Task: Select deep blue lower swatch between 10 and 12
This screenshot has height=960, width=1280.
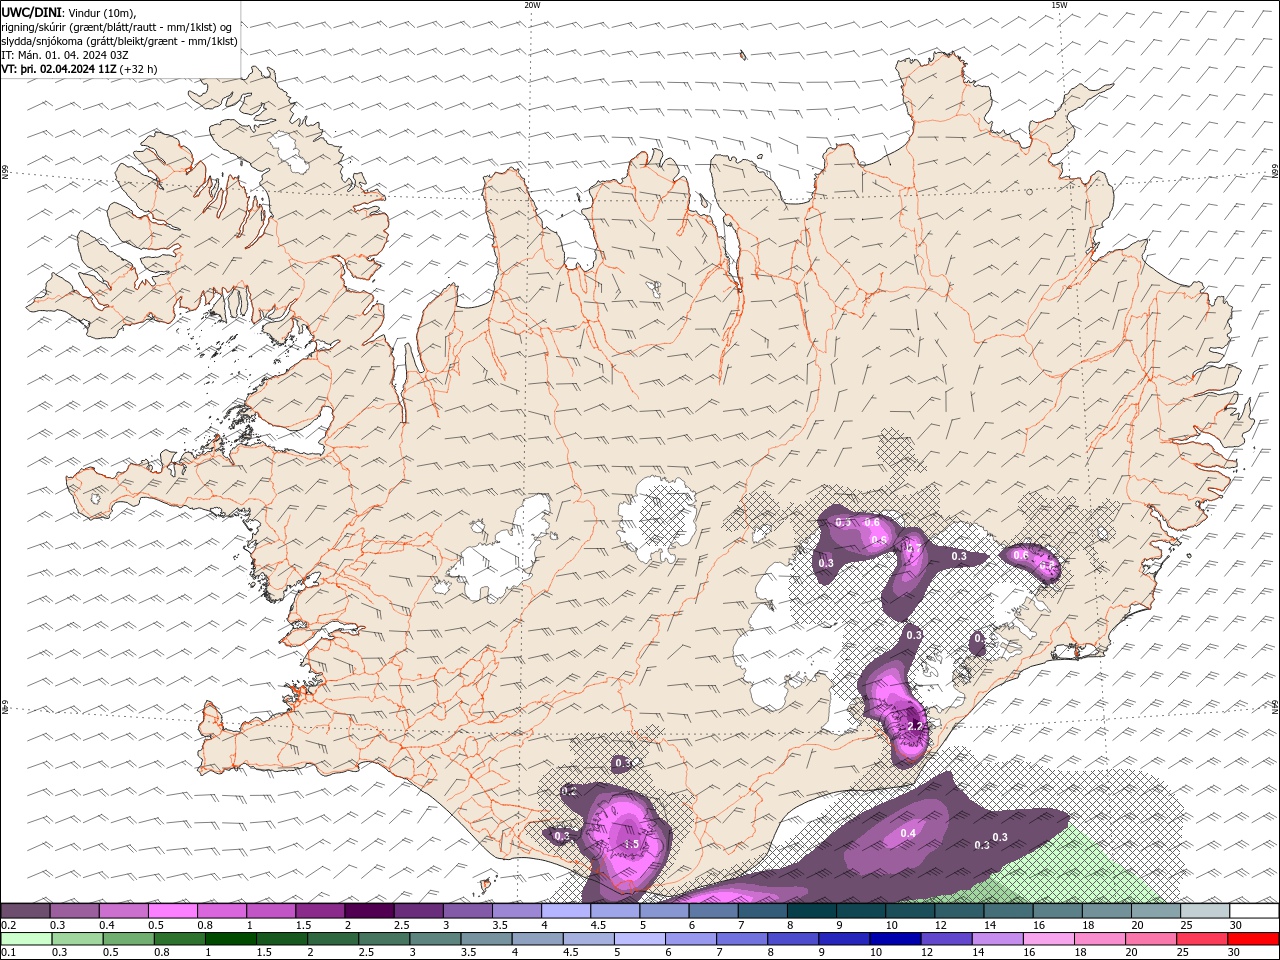Action: 898,939
